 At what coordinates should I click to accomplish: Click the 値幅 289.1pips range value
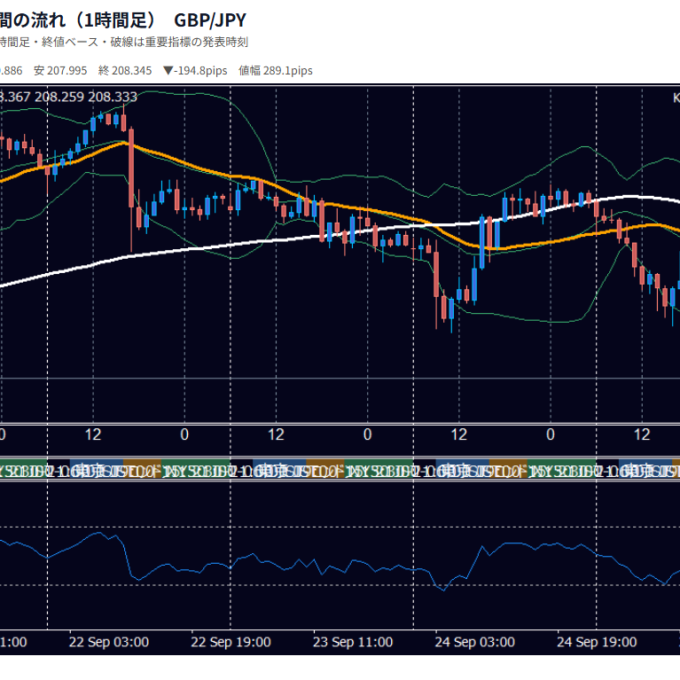(x=275, y=71)
